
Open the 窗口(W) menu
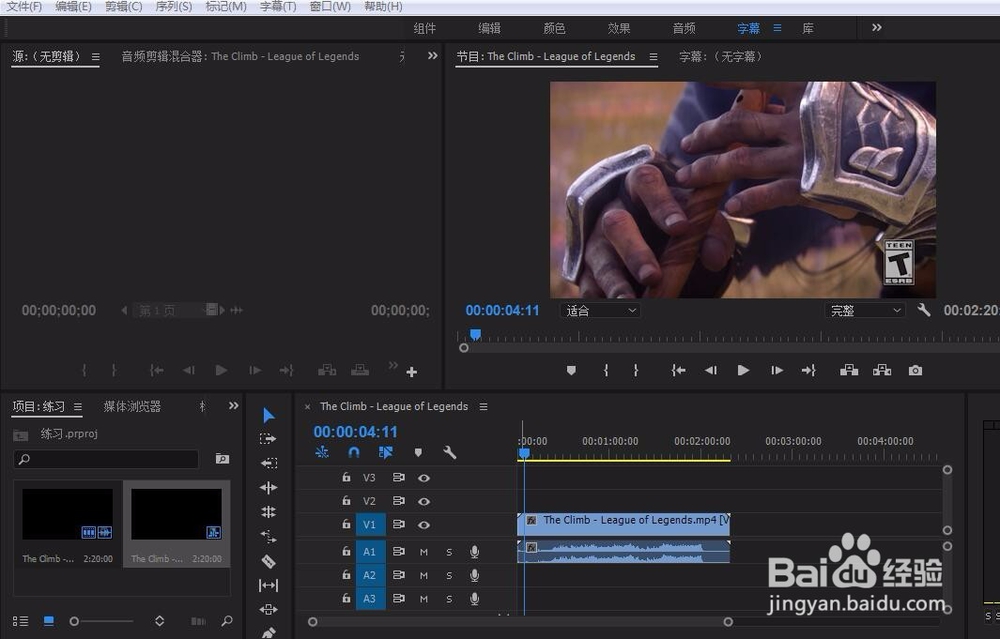coord(330,6)
